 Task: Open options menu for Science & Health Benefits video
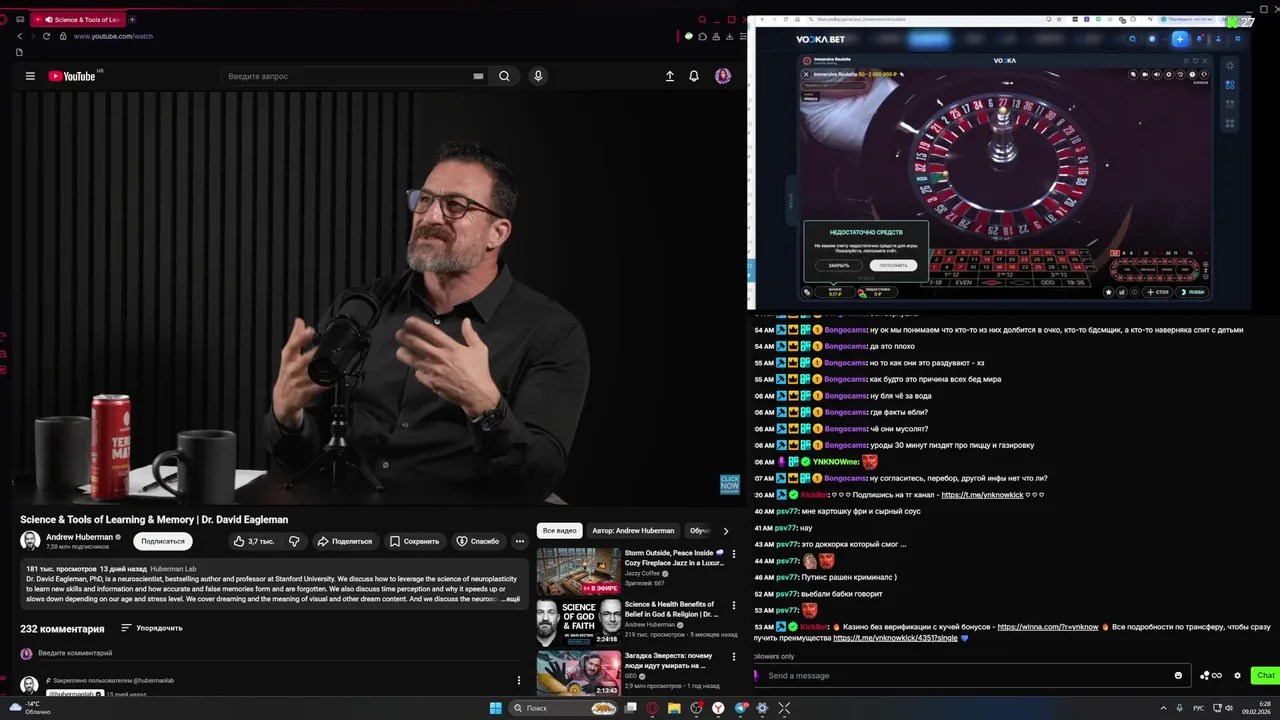pyautogui.click(x=734, y=606)
